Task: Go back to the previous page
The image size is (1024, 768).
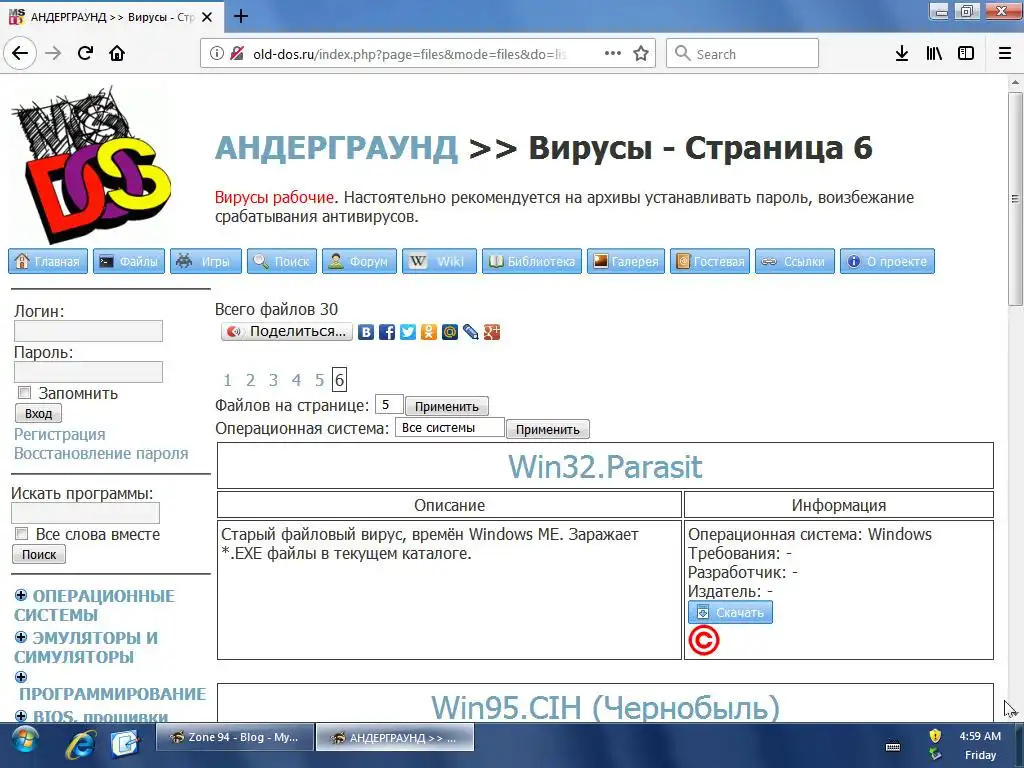Action: 20,53
